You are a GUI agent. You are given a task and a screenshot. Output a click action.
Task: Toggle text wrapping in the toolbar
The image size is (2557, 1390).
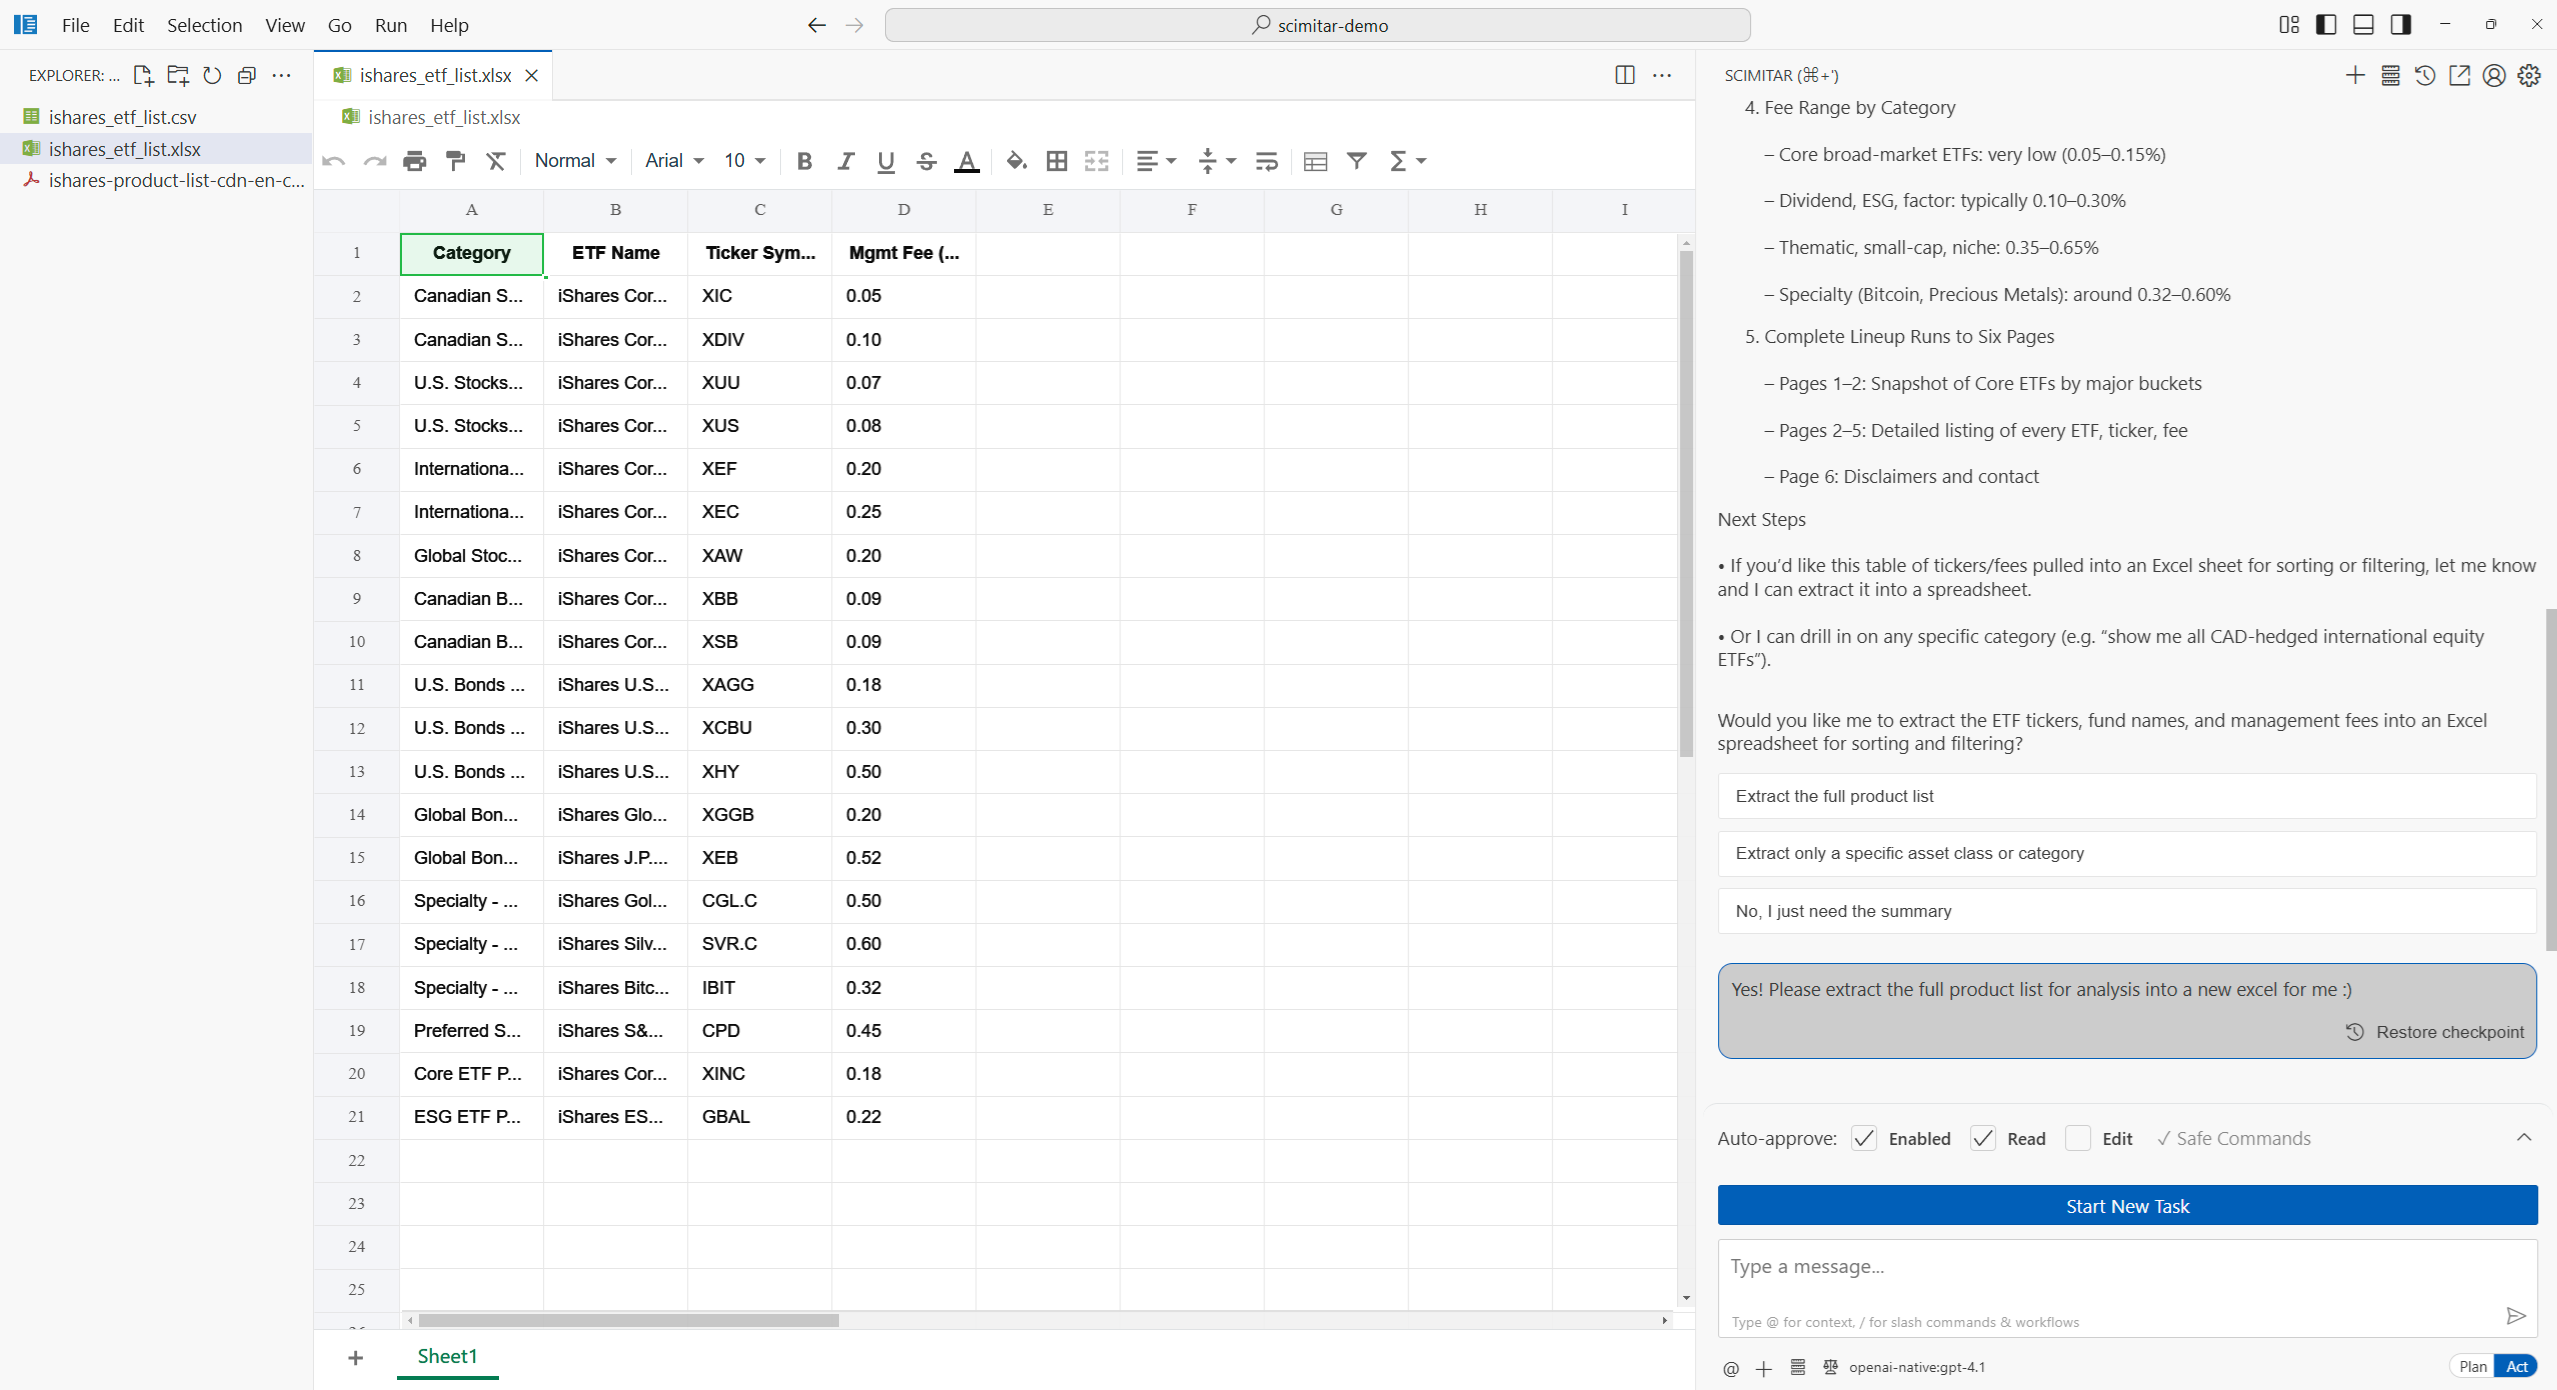pyautogui.click(x=1267, y=161)
